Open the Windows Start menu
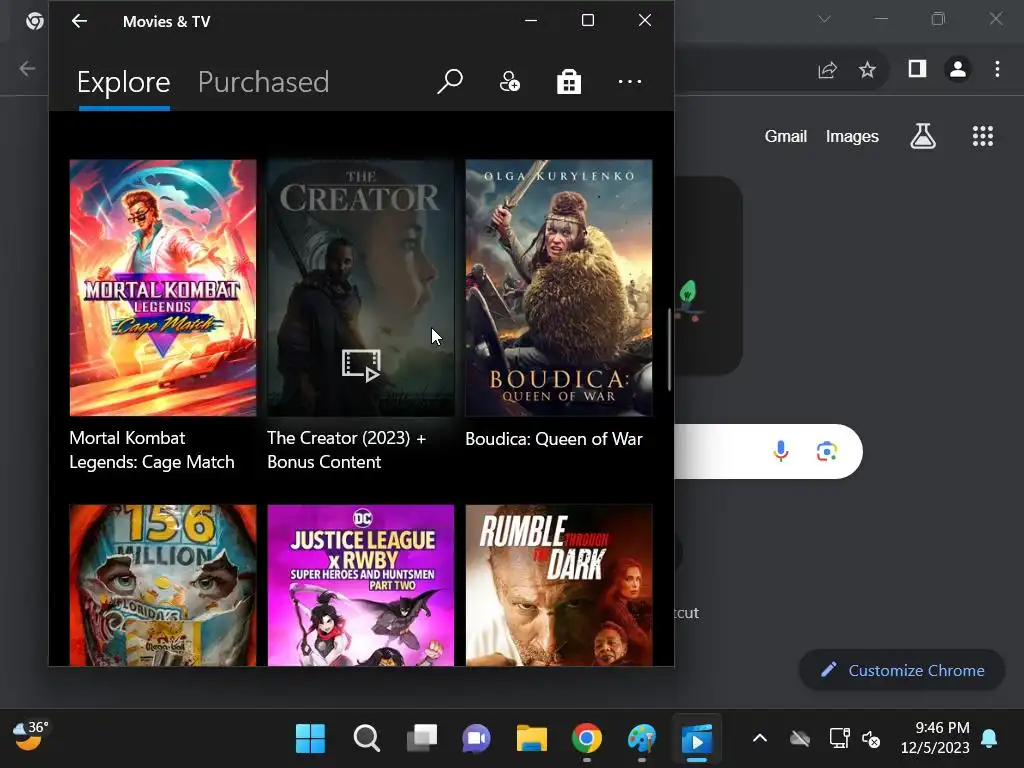The image size is (1024, 768). 310,739
